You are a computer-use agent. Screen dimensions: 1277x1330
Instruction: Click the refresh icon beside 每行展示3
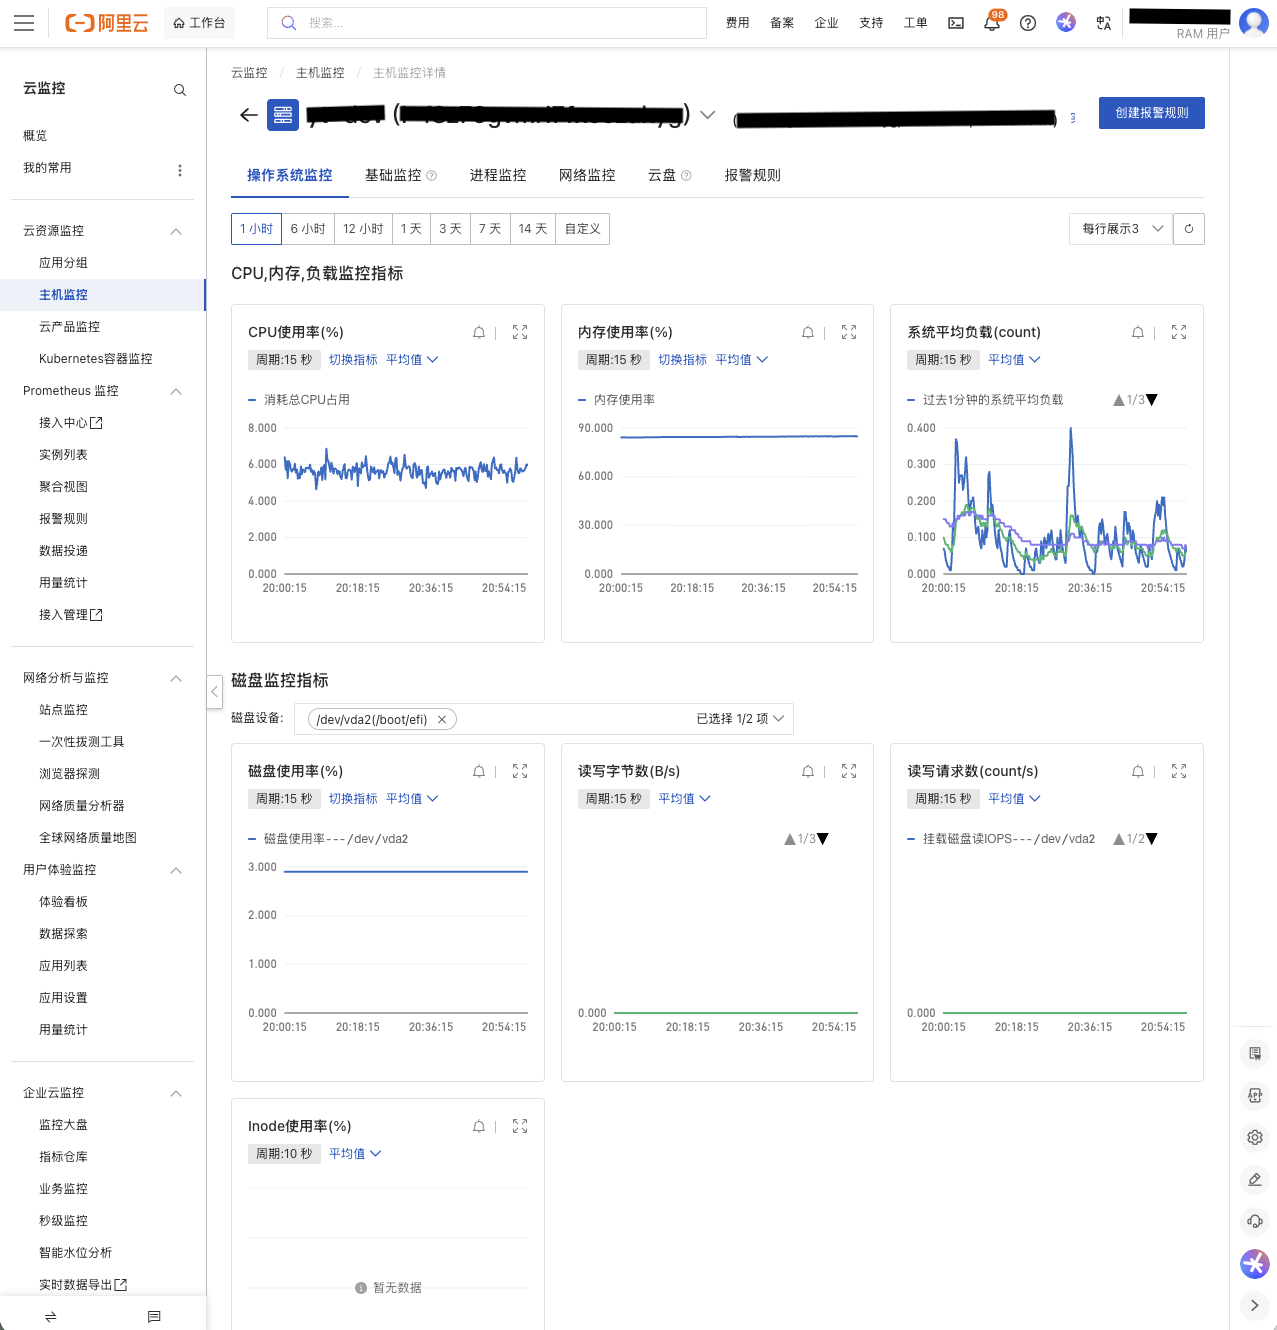1189,229
